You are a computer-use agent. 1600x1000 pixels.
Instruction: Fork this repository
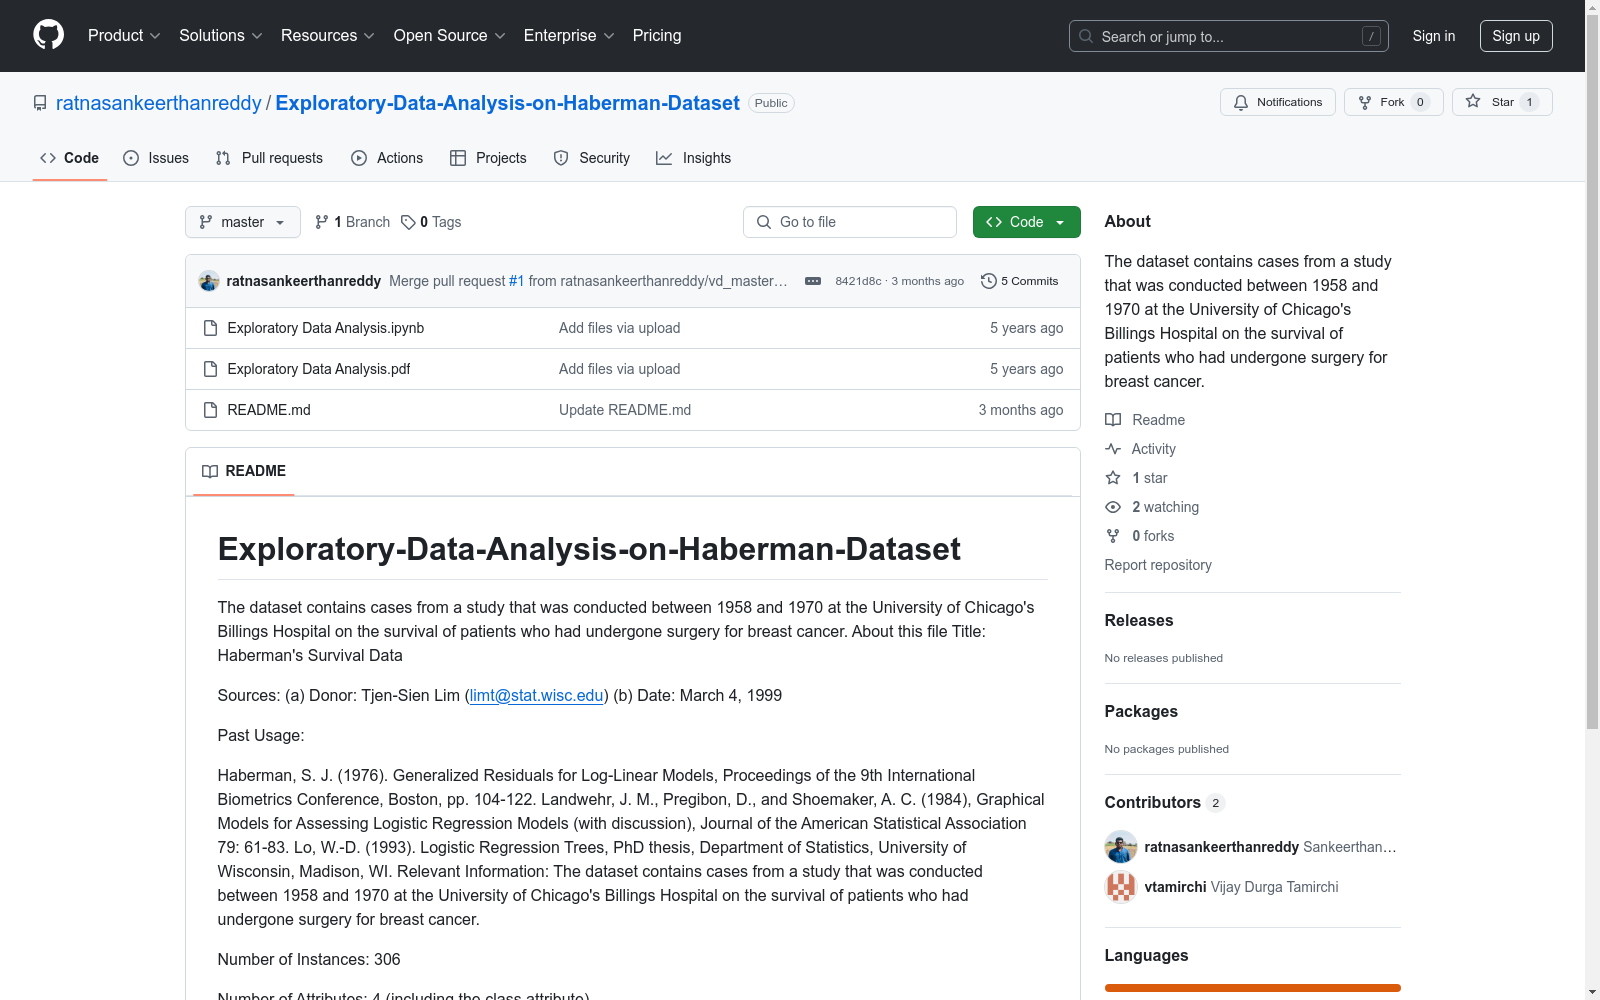point(1394,102)
